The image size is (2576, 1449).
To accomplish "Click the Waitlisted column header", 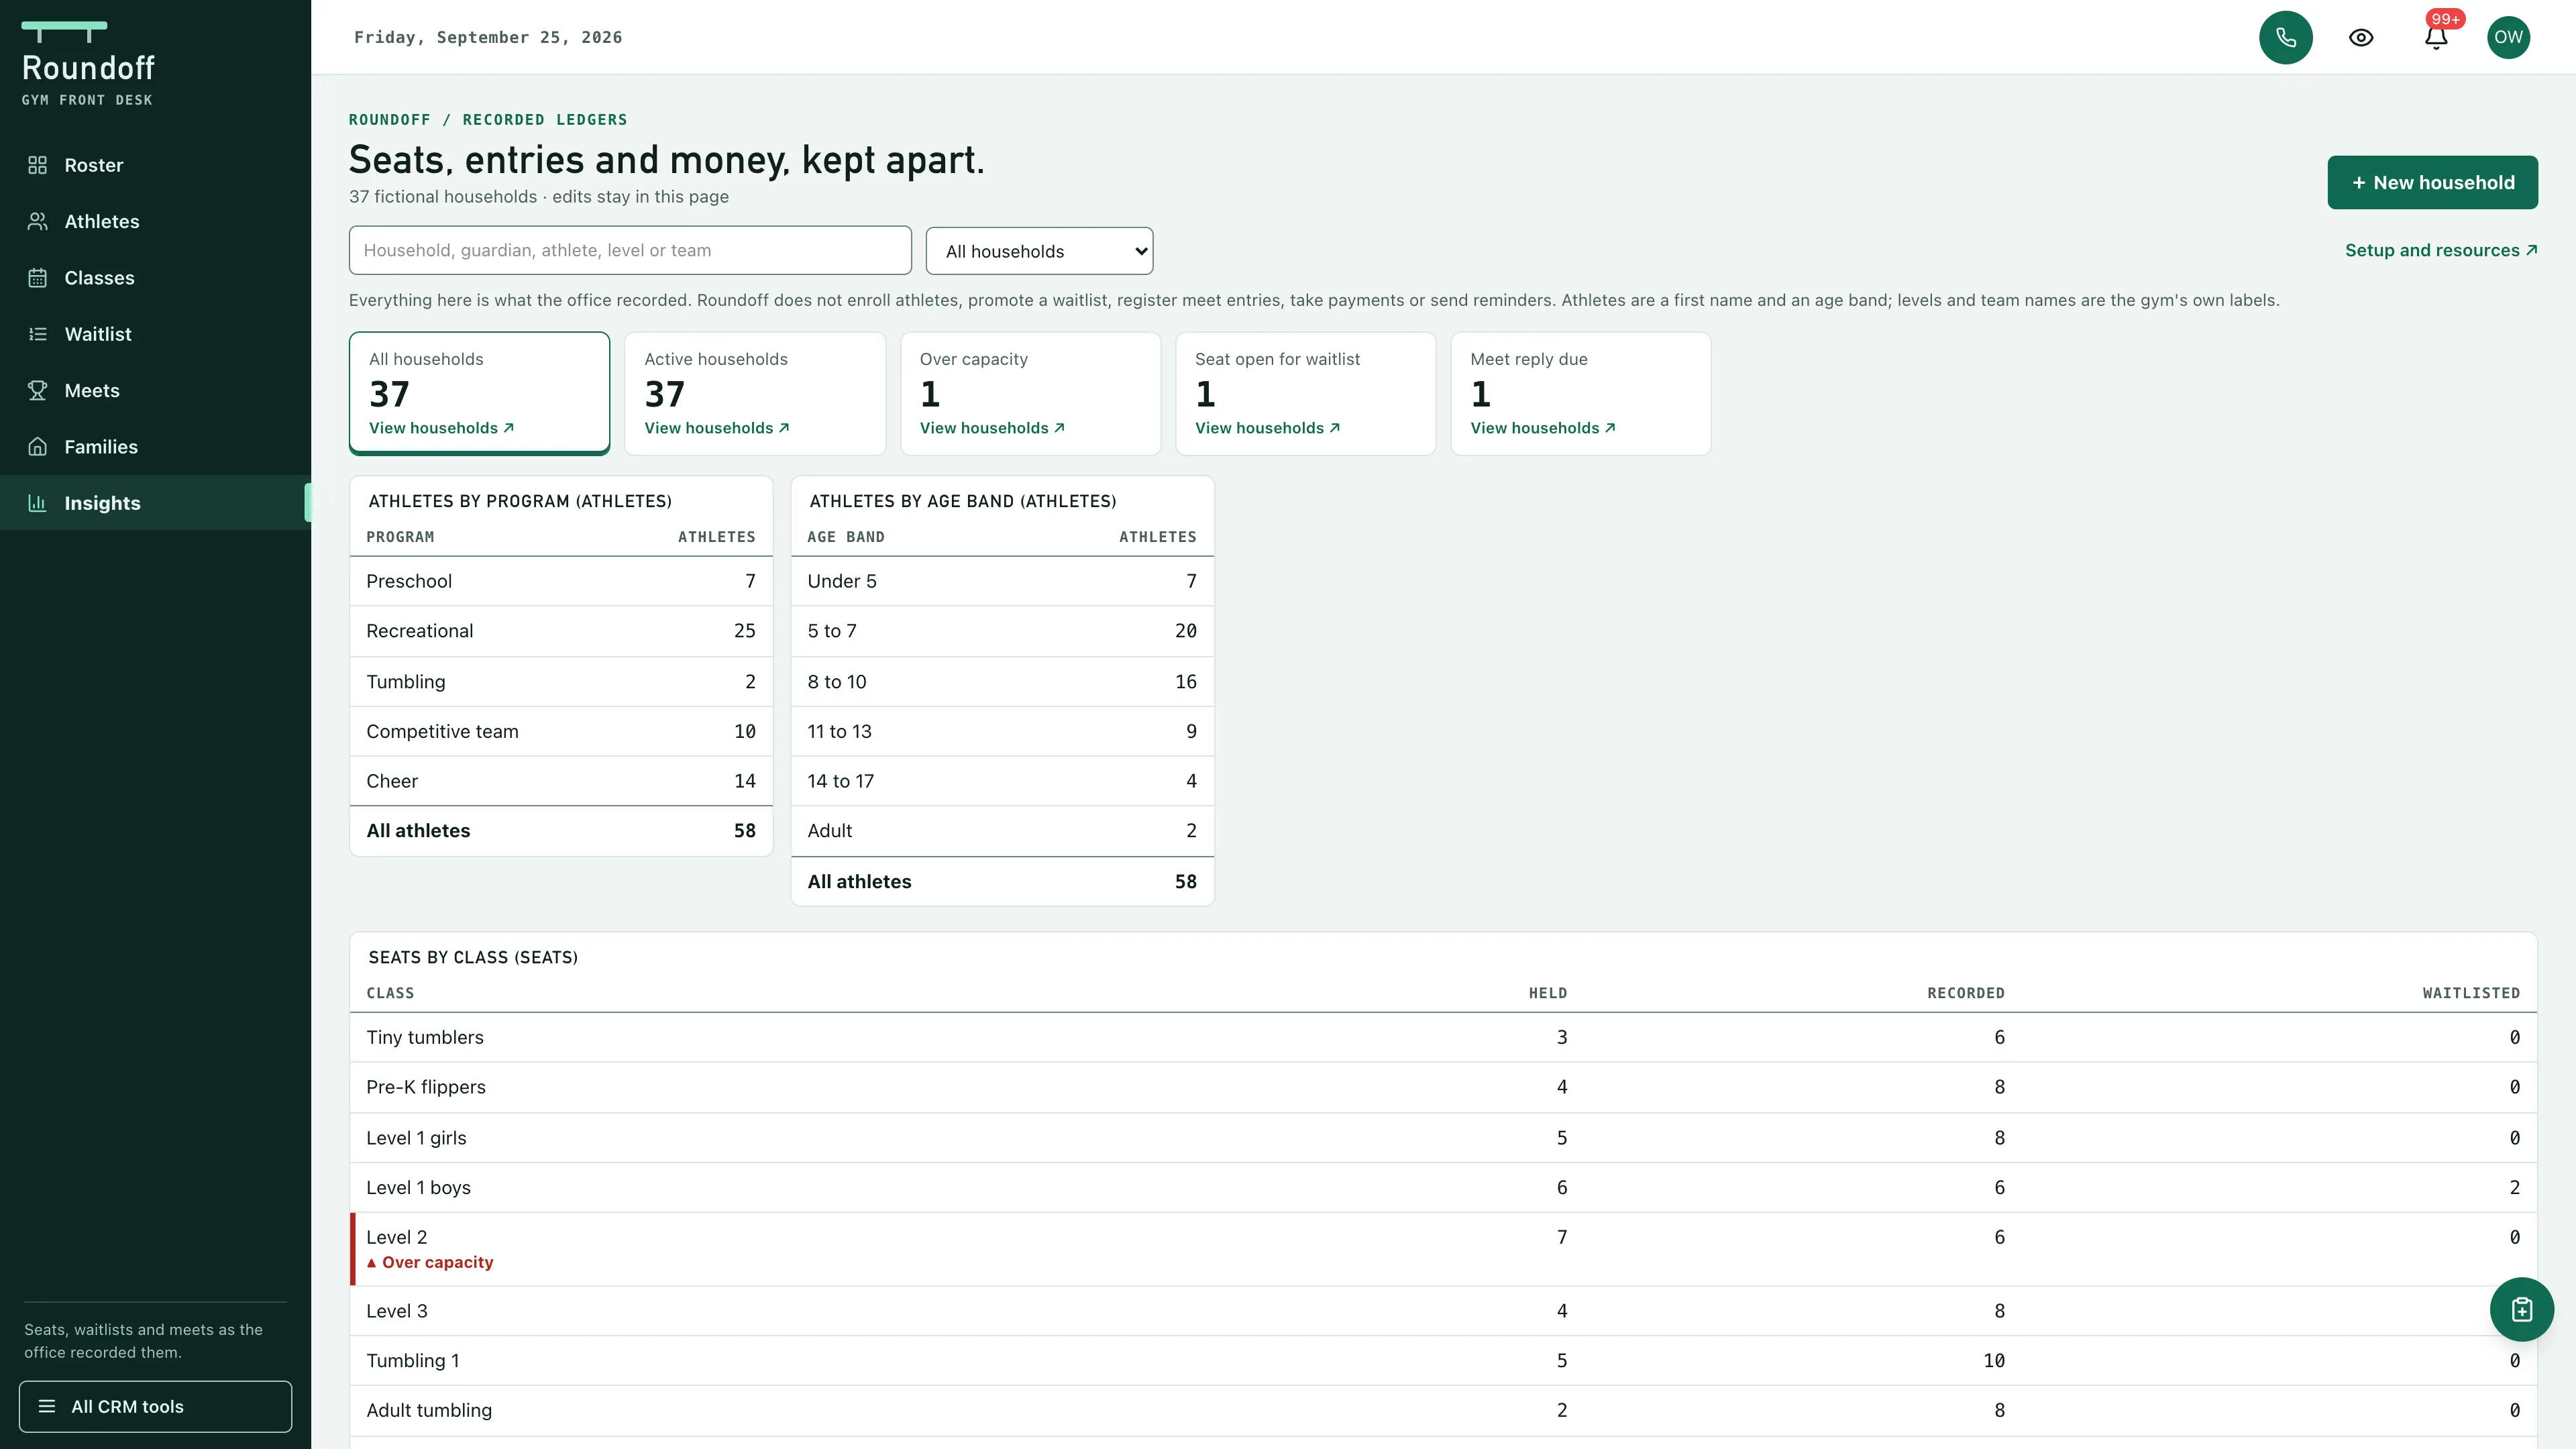I will (2470, 993).
